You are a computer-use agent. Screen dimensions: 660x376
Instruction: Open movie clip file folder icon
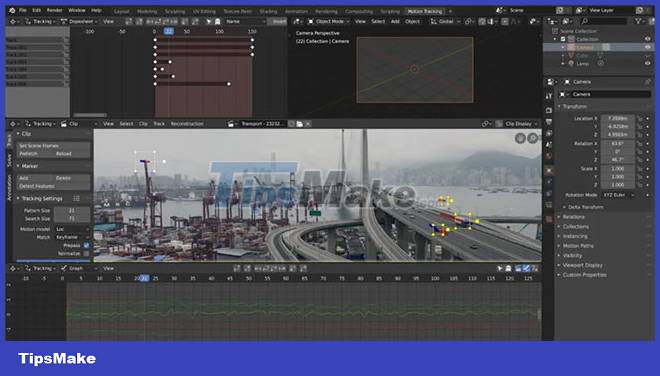pos(299,124)
